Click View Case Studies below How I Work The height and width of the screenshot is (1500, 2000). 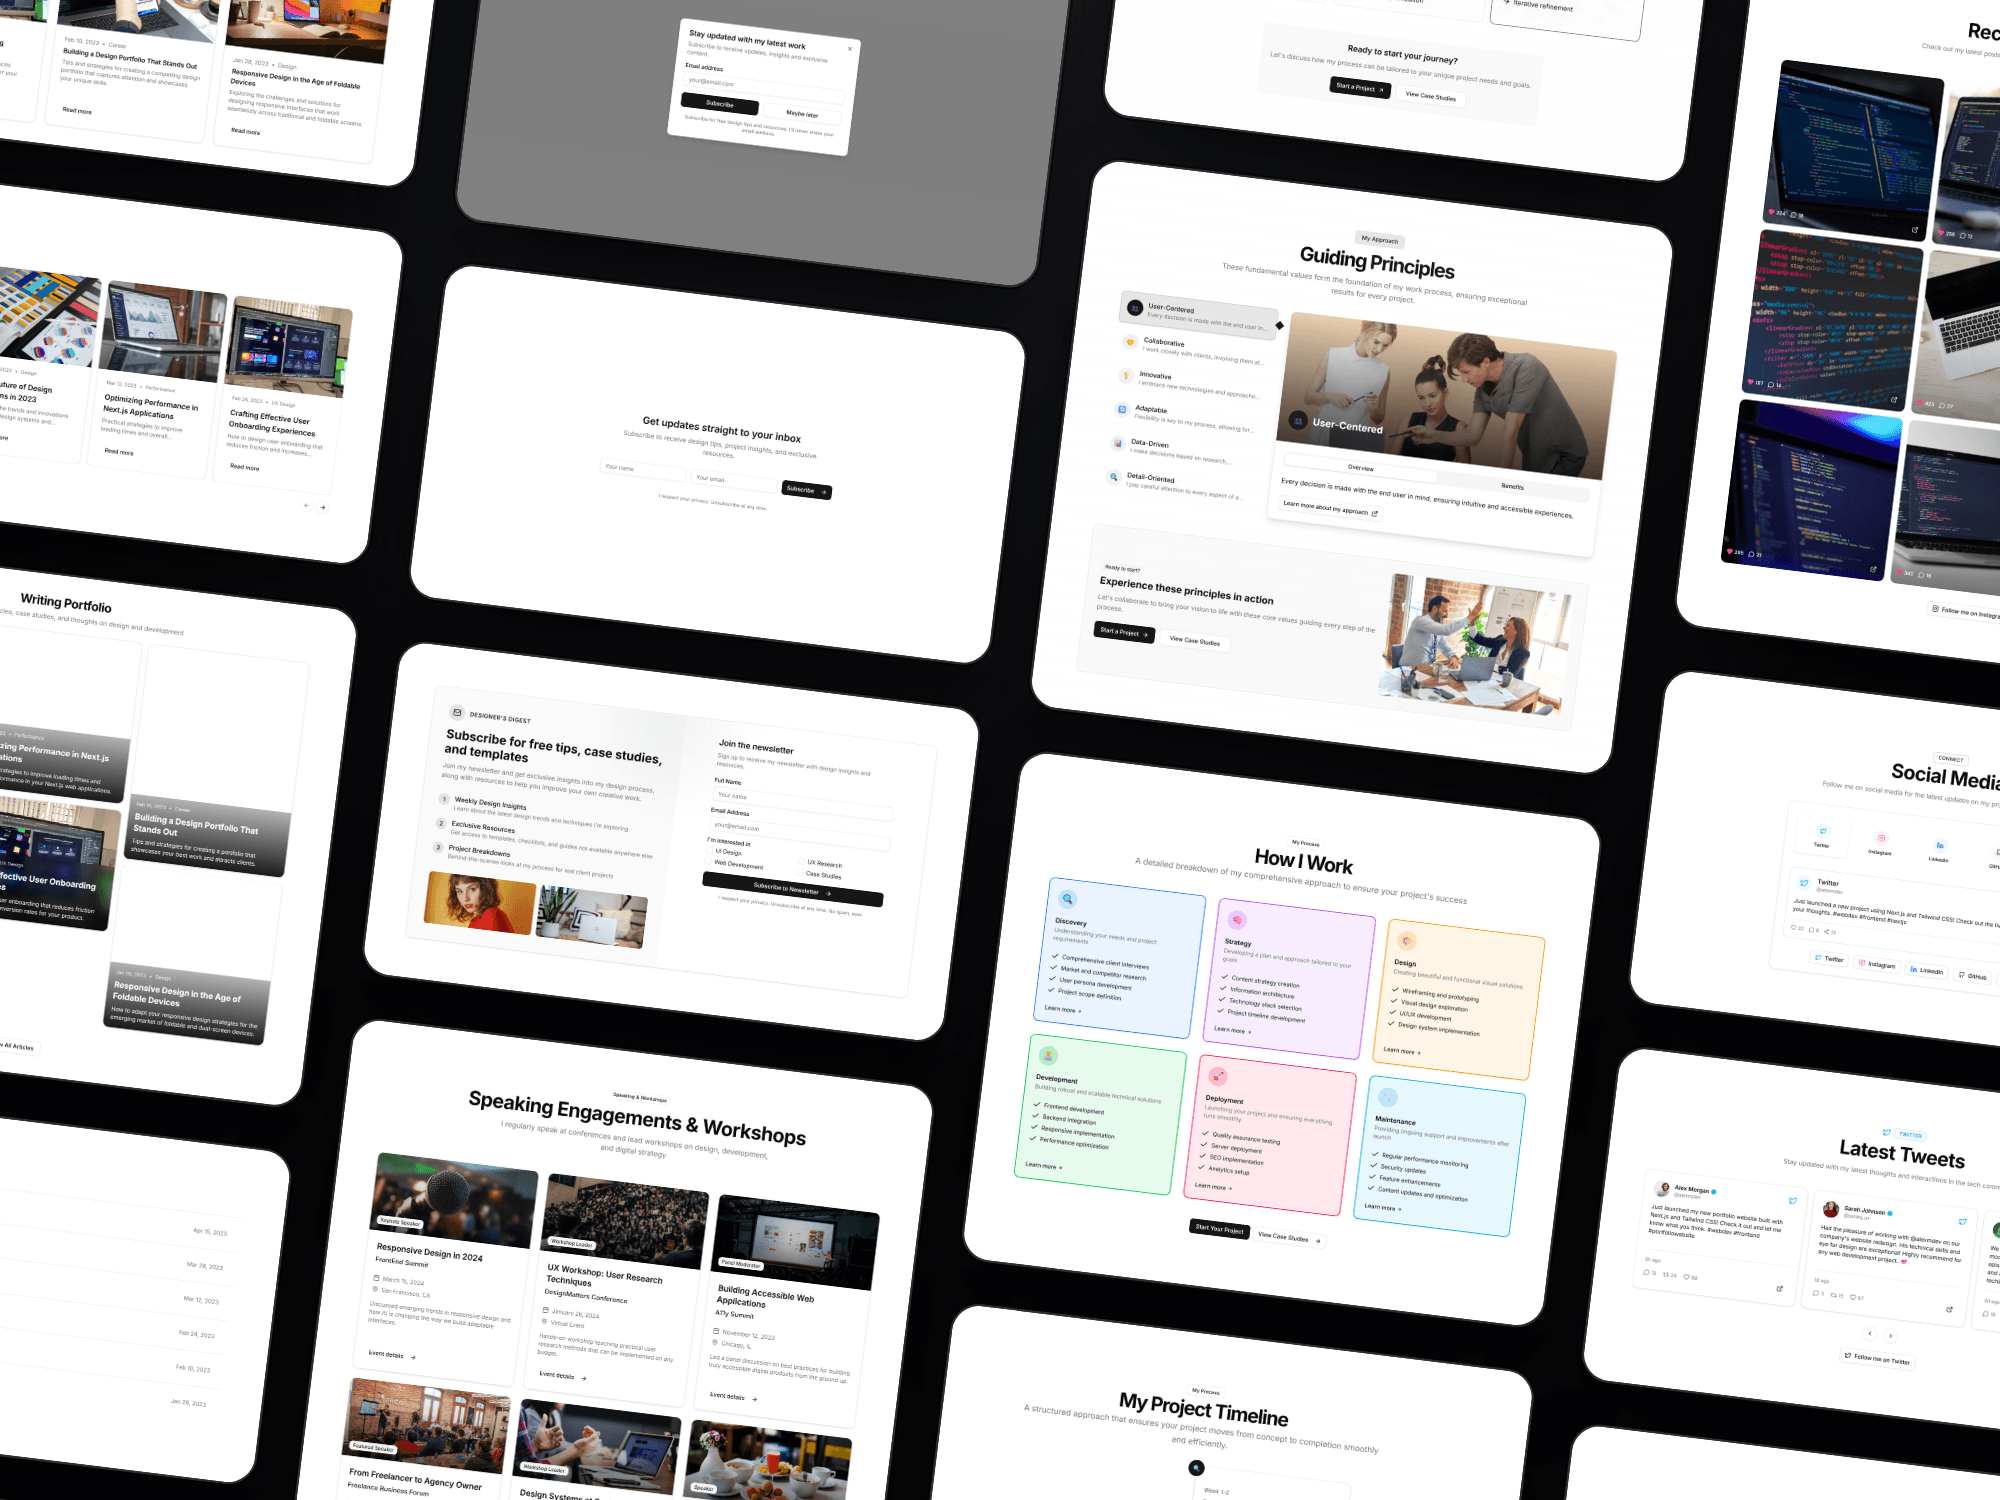pyautogui.click(x=1289, y=1238)
